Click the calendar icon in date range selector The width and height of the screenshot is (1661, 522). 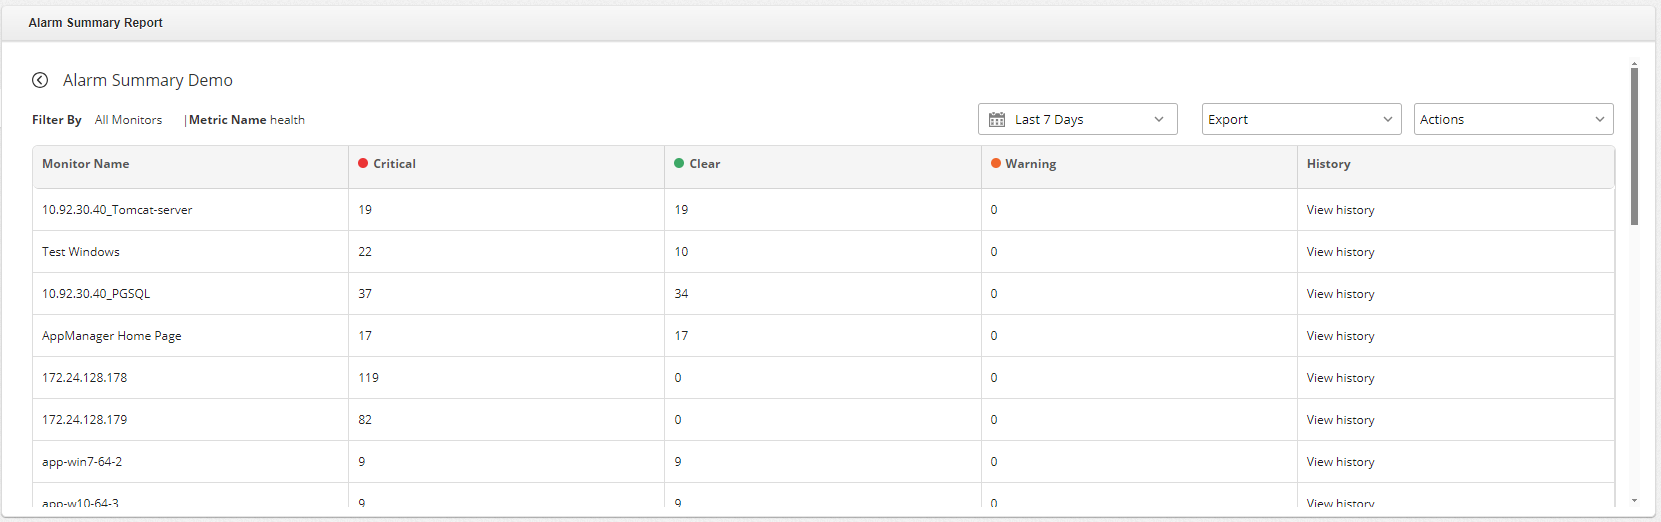point(997,120)
